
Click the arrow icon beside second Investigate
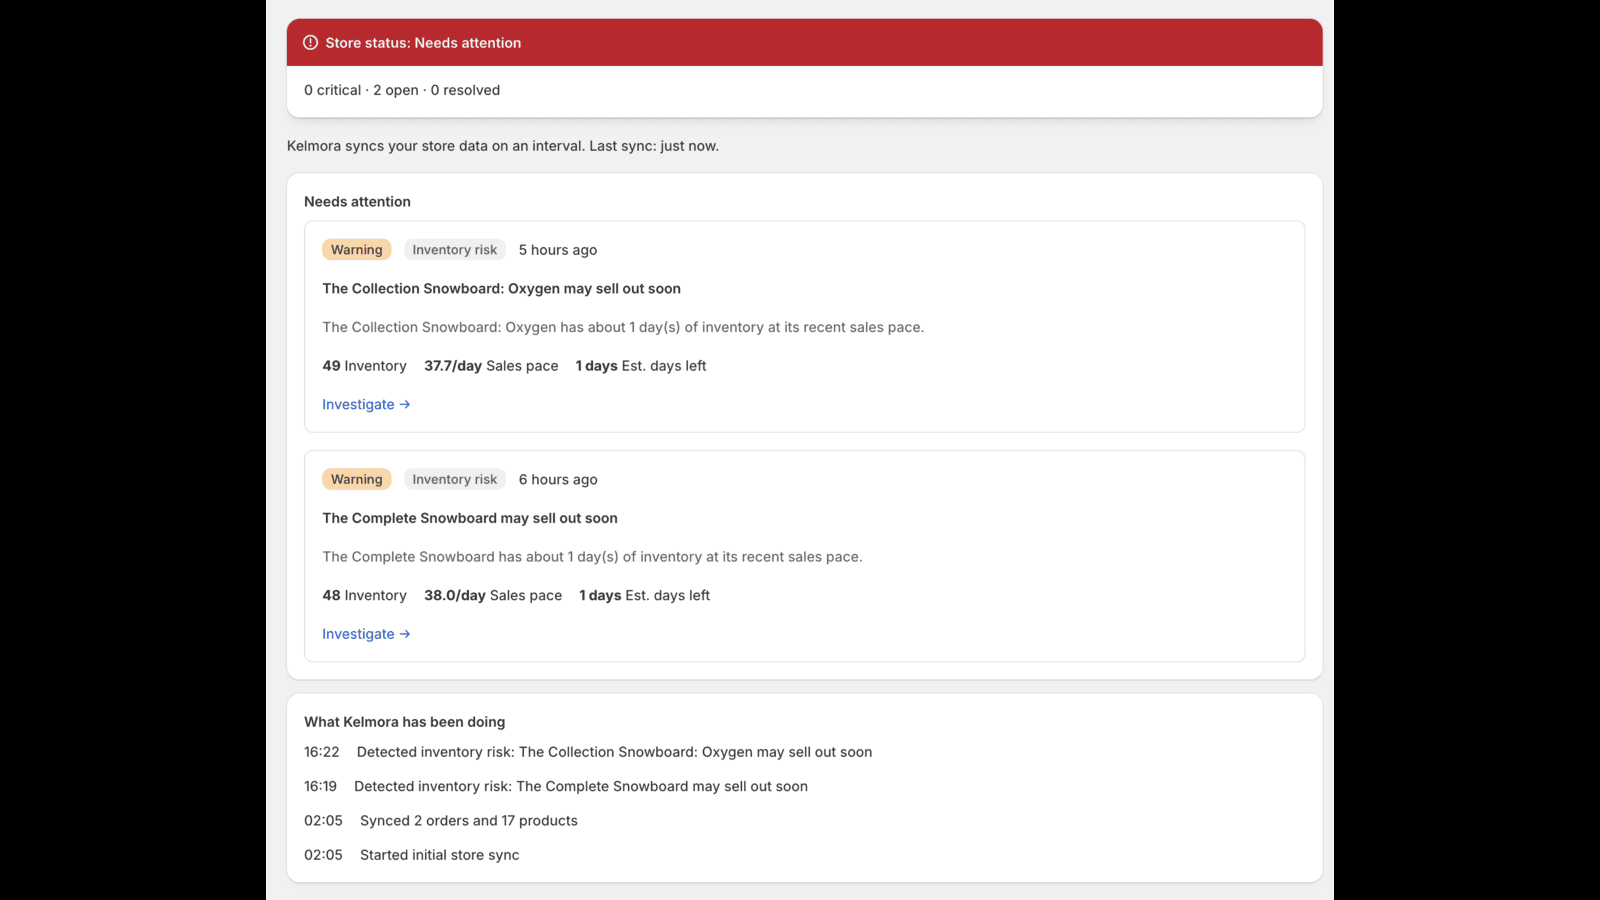405,634
